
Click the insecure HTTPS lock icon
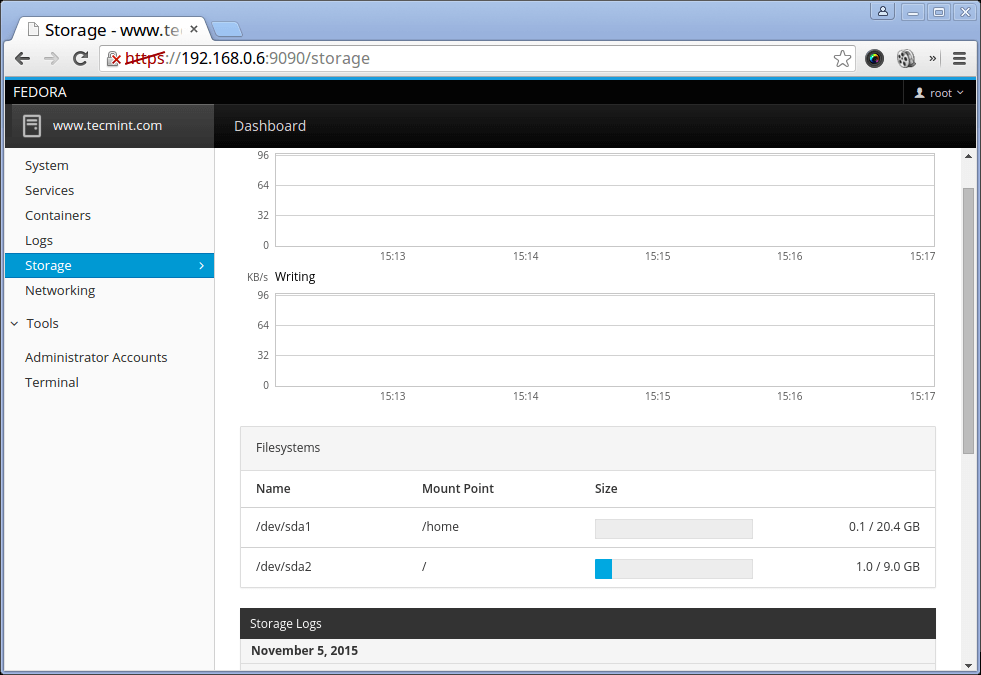(114, 59)
